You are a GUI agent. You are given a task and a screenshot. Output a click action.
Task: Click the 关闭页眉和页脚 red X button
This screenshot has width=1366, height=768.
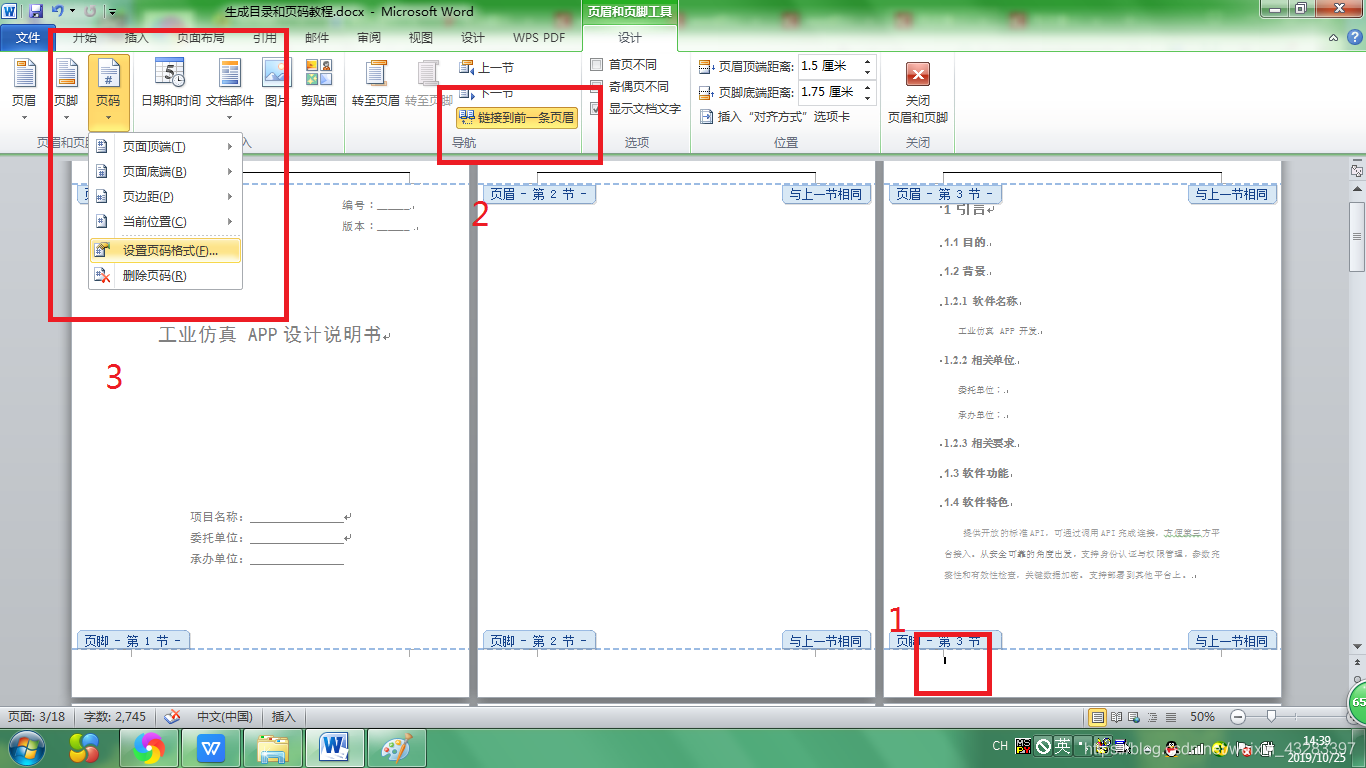point(917,90)
